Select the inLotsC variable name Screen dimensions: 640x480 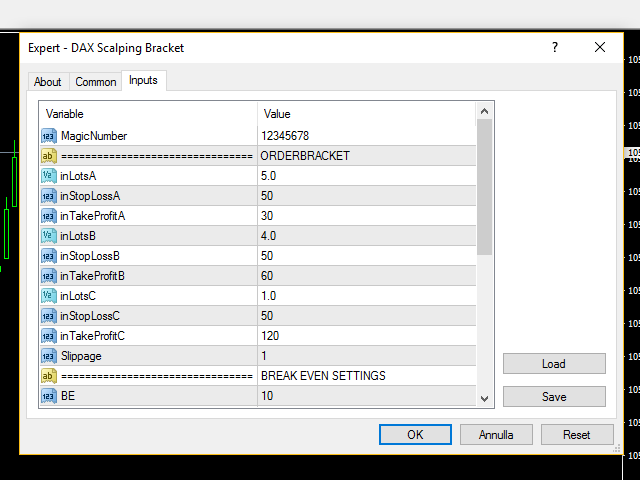coord(78,296)
